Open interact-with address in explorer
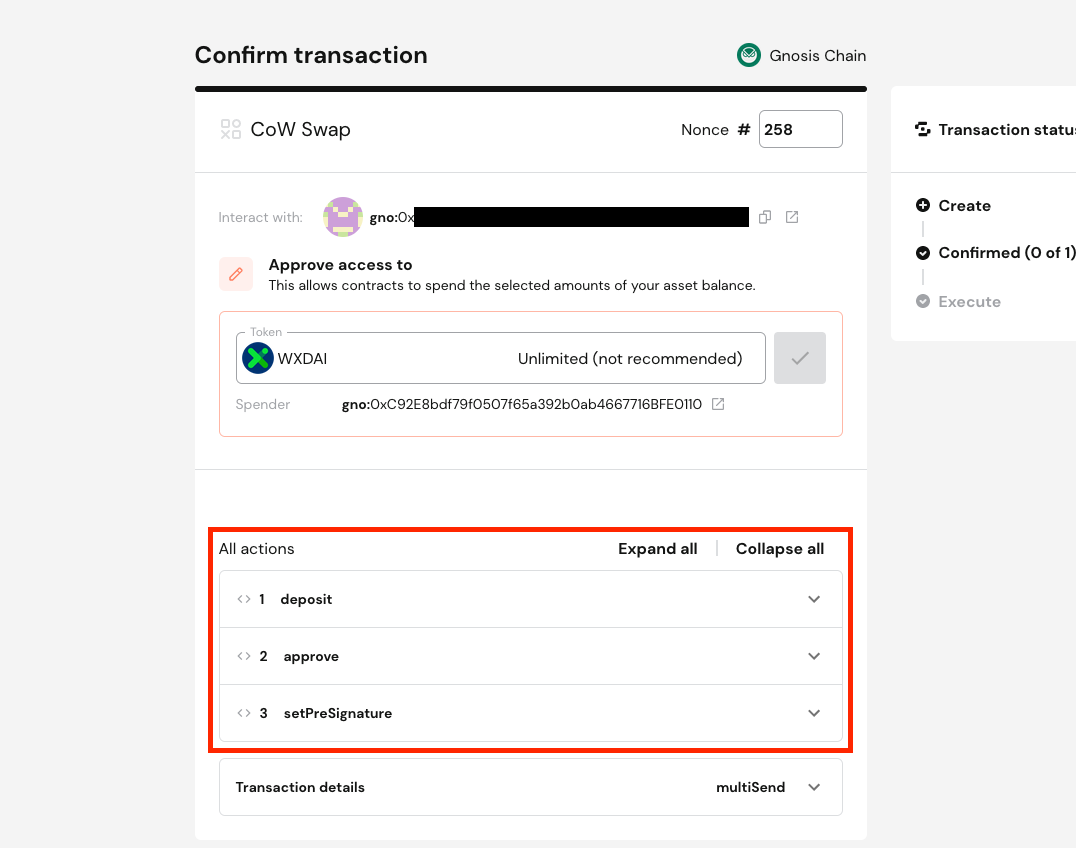This screenshot has height=848, width=1076. pos(792,217)
